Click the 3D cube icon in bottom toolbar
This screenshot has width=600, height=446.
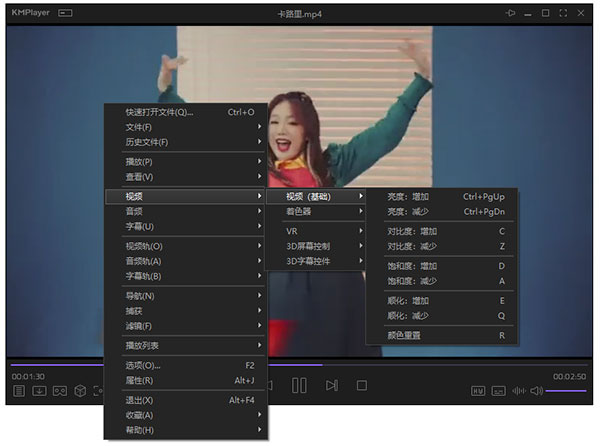[x=80, y=391]
